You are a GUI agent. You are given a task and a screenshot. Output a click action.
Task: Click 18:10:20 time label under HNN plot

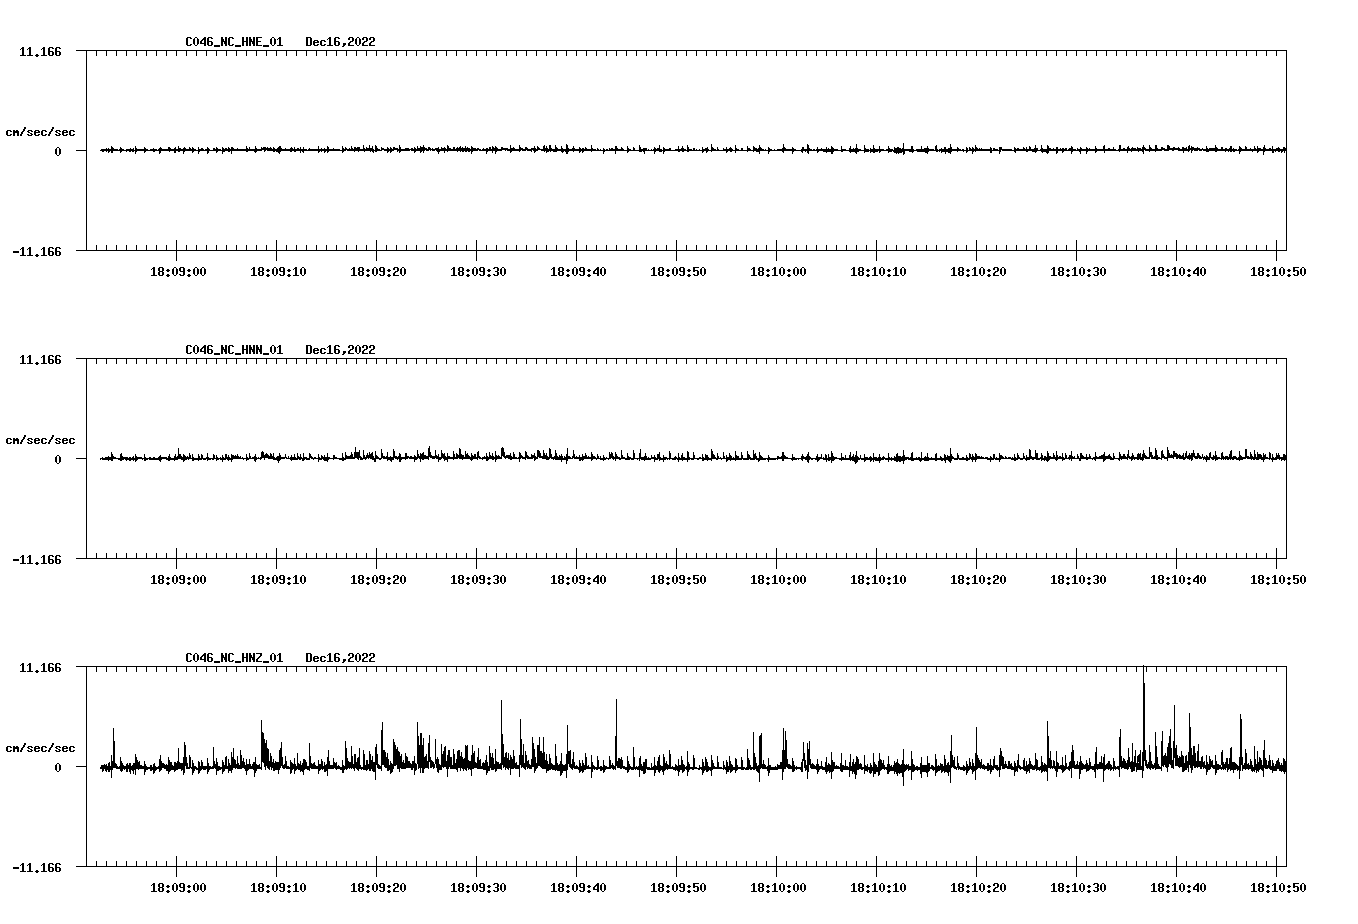tap(978, 579)
